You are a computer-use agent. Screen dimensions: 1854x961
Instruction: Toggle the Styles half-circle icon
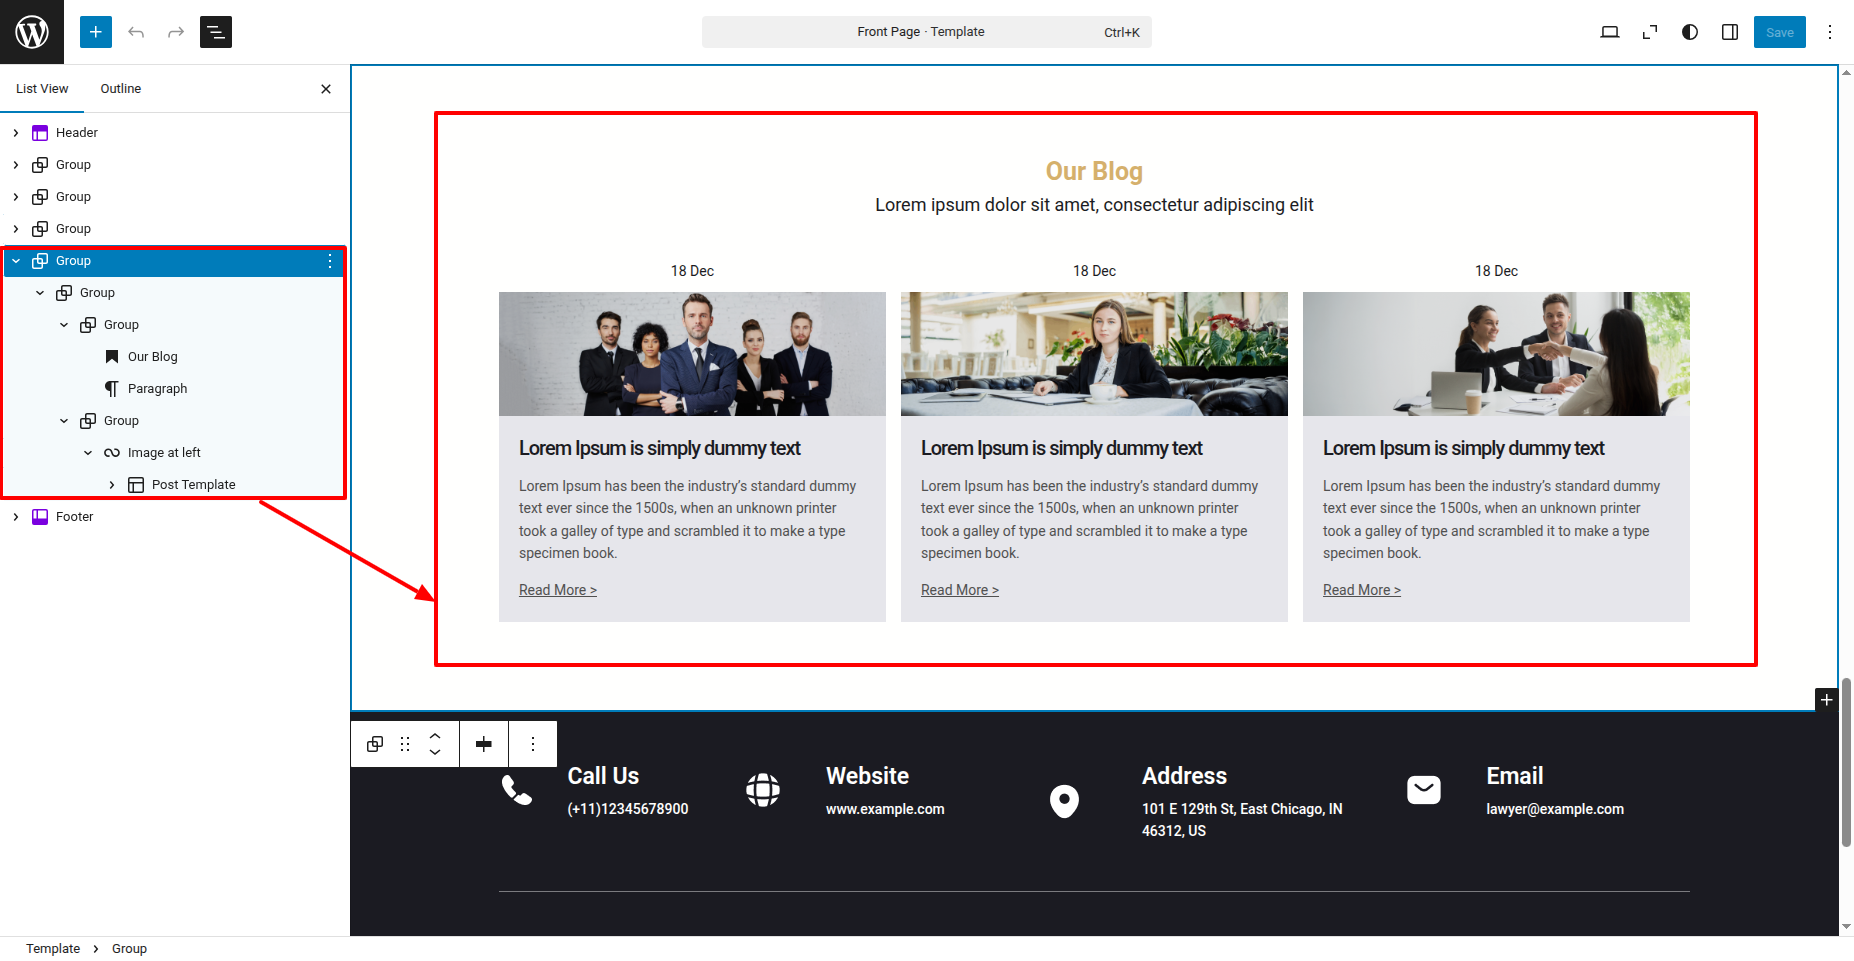pos(1690,32)
